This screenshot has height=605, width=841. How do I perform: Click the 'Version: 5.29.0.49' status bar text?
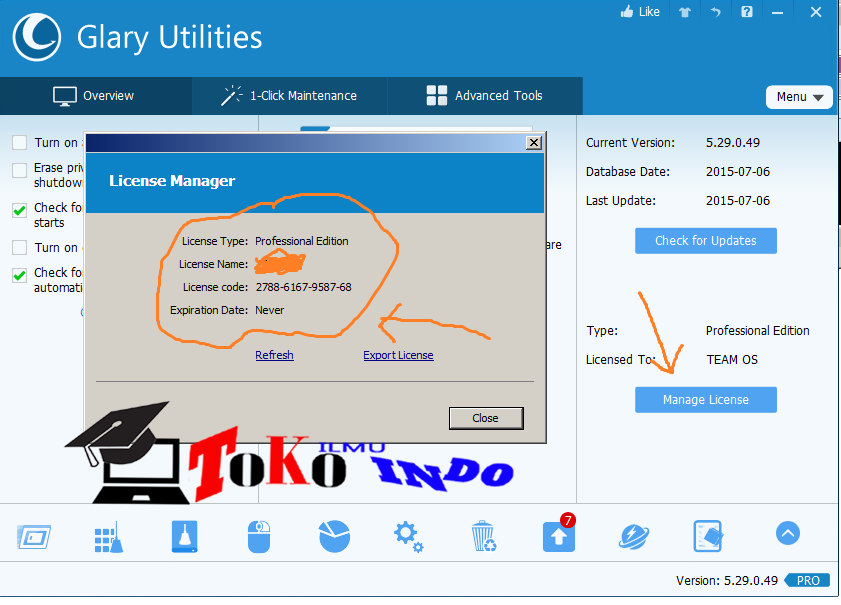pyautogui.click(x=727, y=580)
